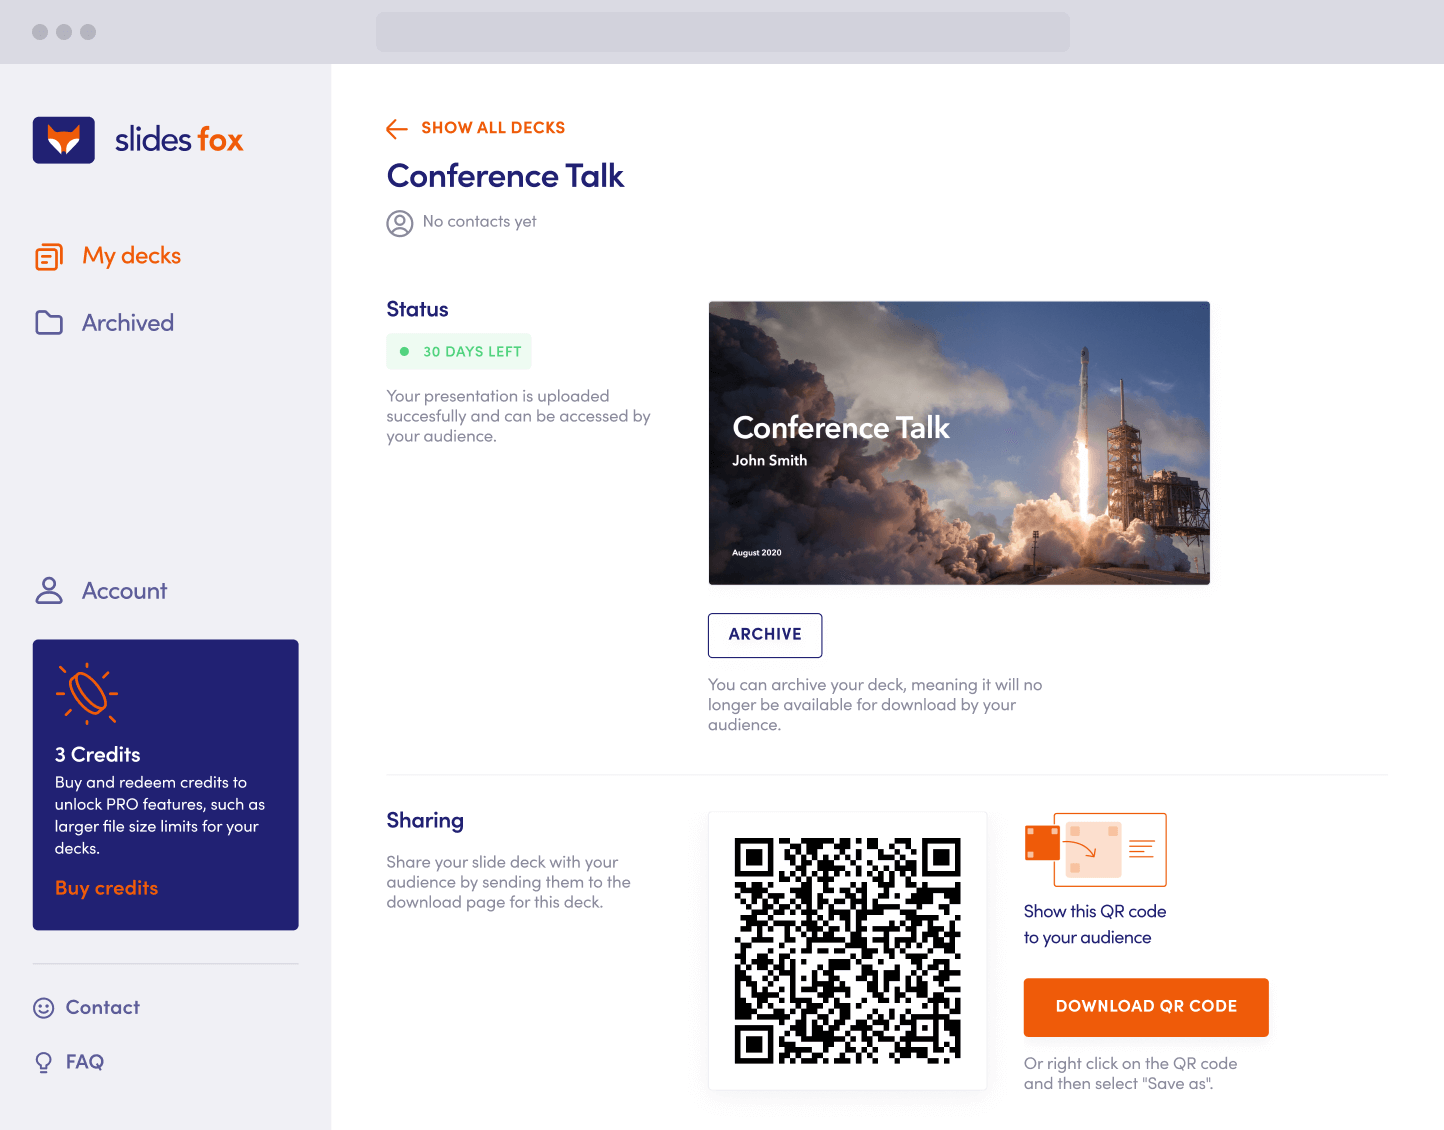1444x1130 pixels.
Task: Open the Archived section
Action: click(x=128, y=323)
